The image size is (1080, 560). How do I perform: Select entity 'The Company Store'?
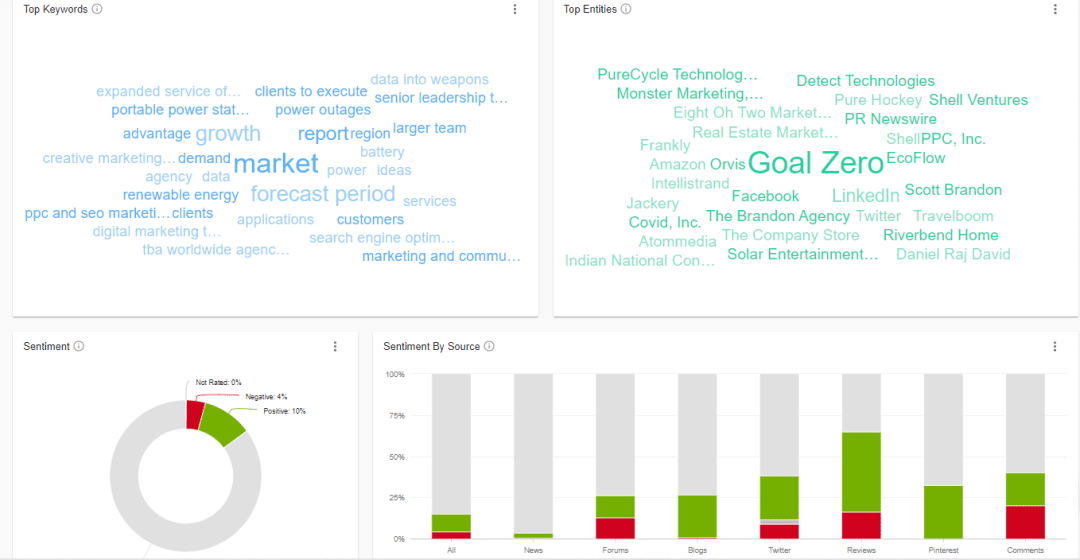pos(790,236)
